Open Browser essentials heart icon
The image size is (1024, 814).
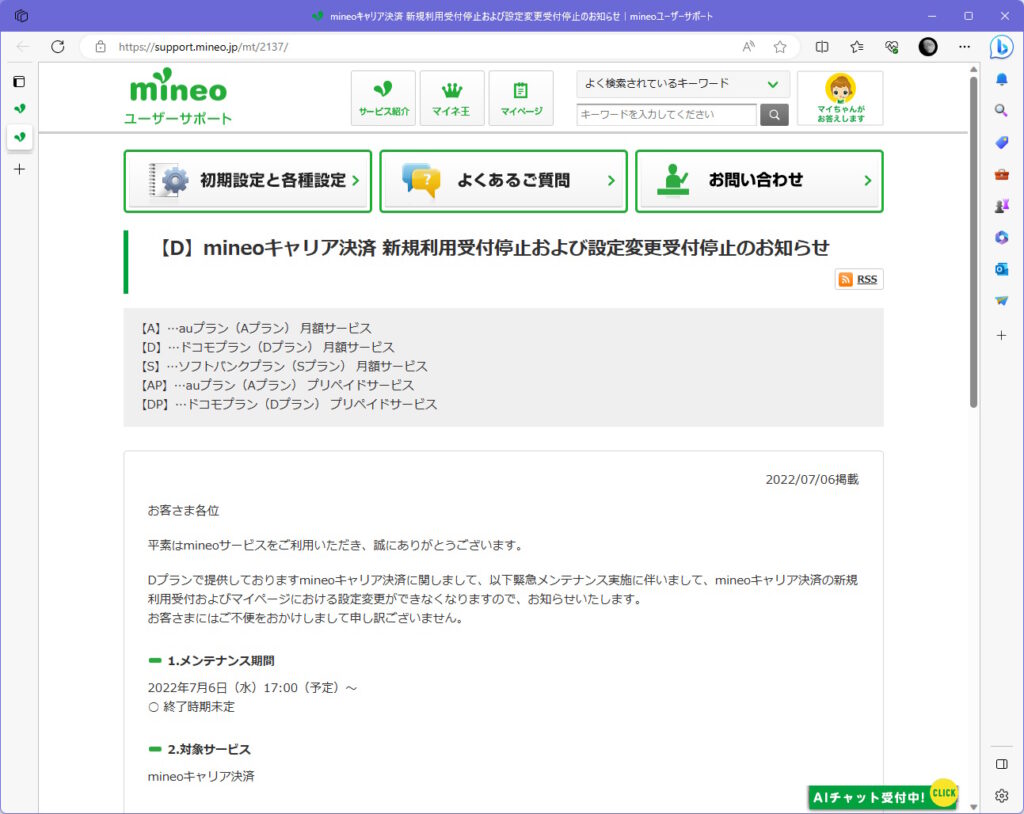(891, 46)
